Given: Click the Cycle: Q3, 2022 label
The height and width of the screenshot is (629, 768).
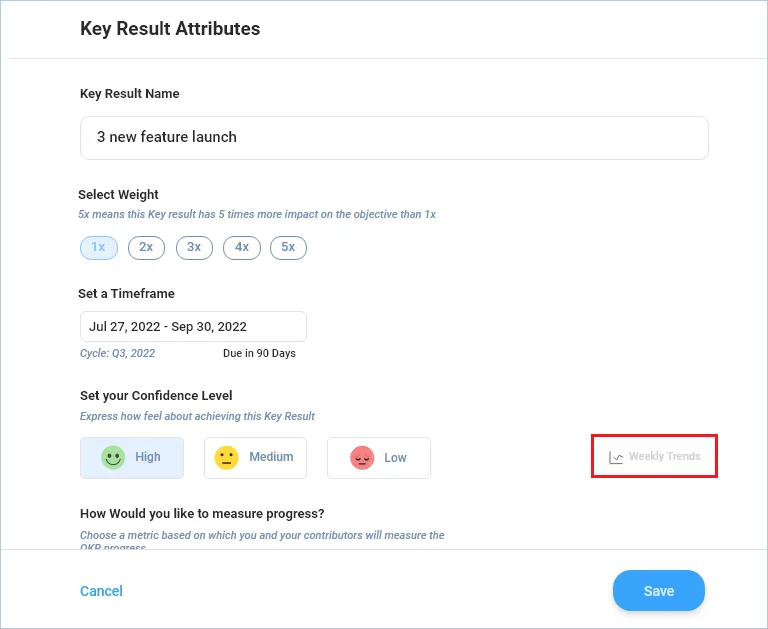Looking at the screenshot, I should click(118, 353).
